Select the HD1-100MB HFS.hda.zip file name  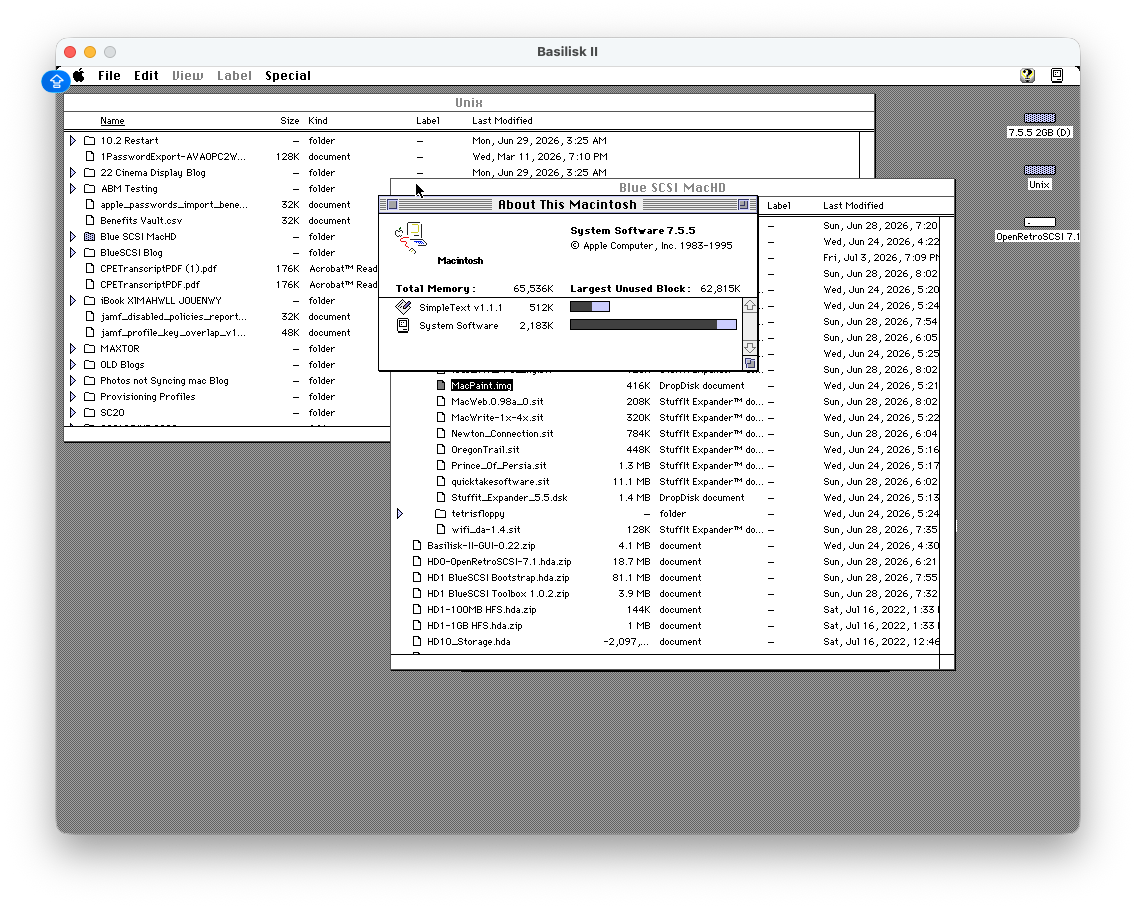[x=482, y=609]
